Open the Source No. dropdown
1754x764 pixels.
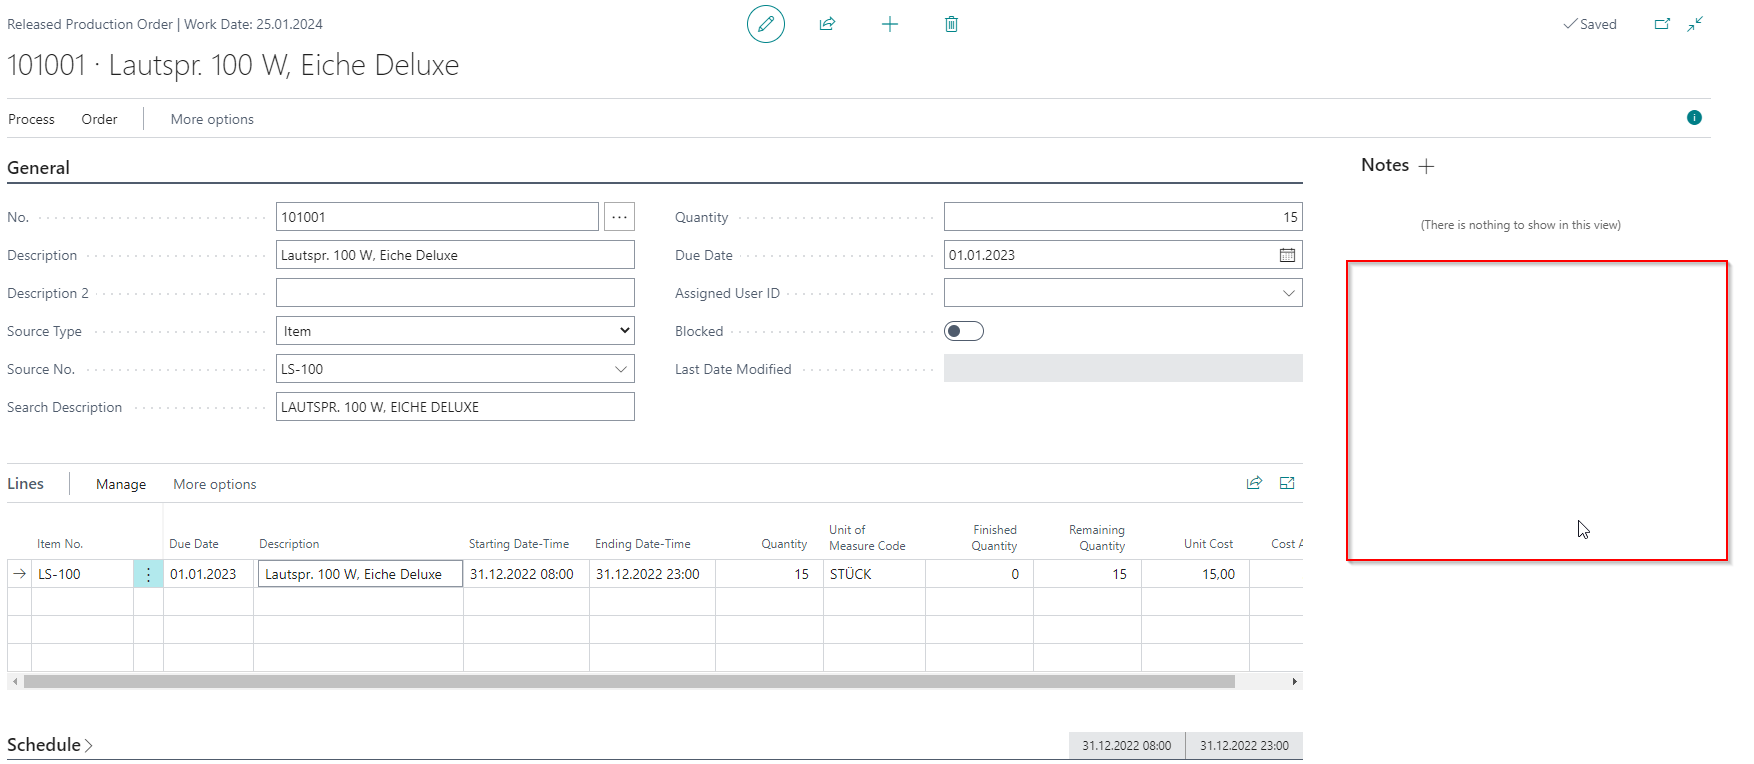[x=621, y=369]
